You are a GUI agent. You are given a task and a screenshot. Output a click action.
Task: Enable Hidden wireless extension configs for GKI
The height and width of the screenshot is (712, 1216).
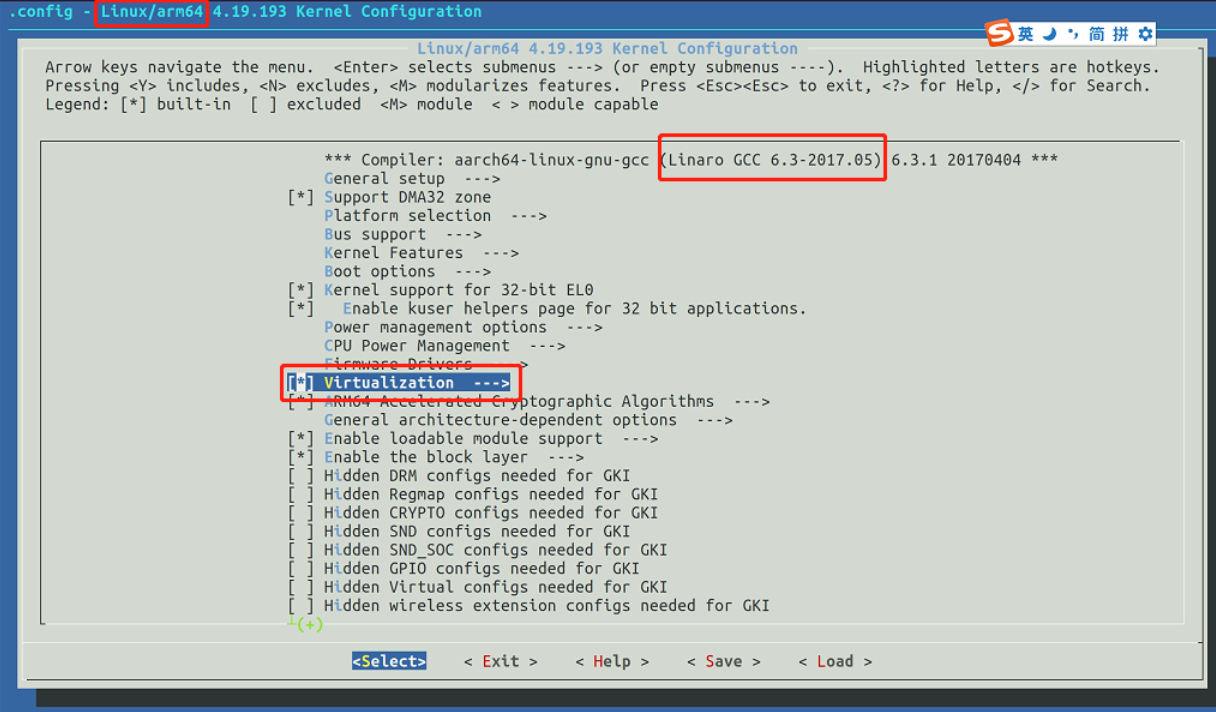(x=301, y=605)
